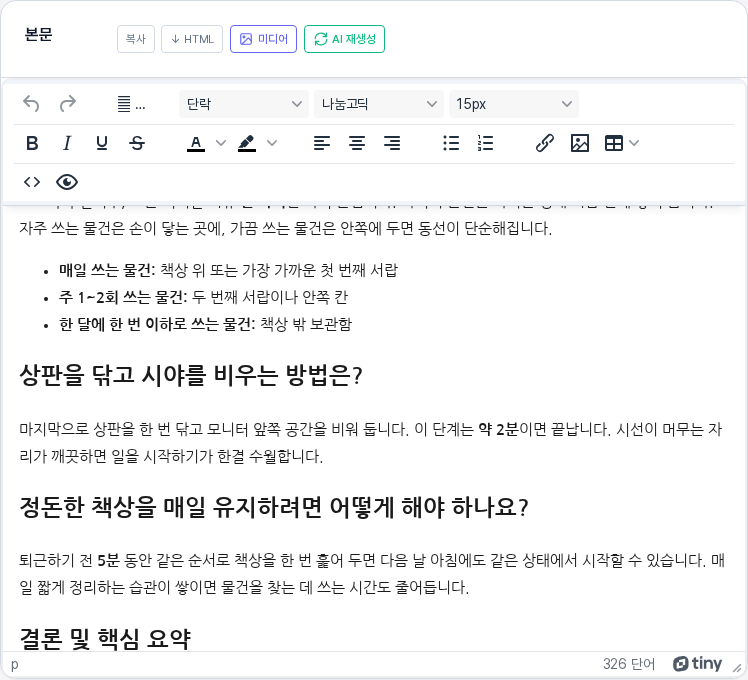Select the p element path in status bar

[15, 664]
